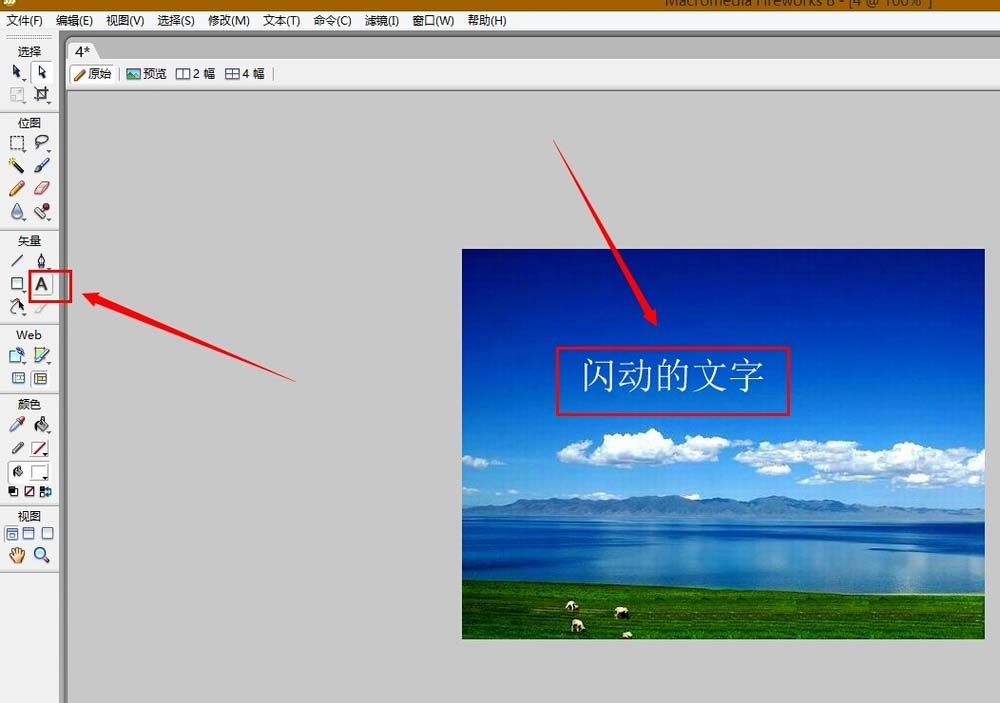Set default stroke and fill colors
Image resolution: width=1000 pixels, height=703 pixels.
13,492
